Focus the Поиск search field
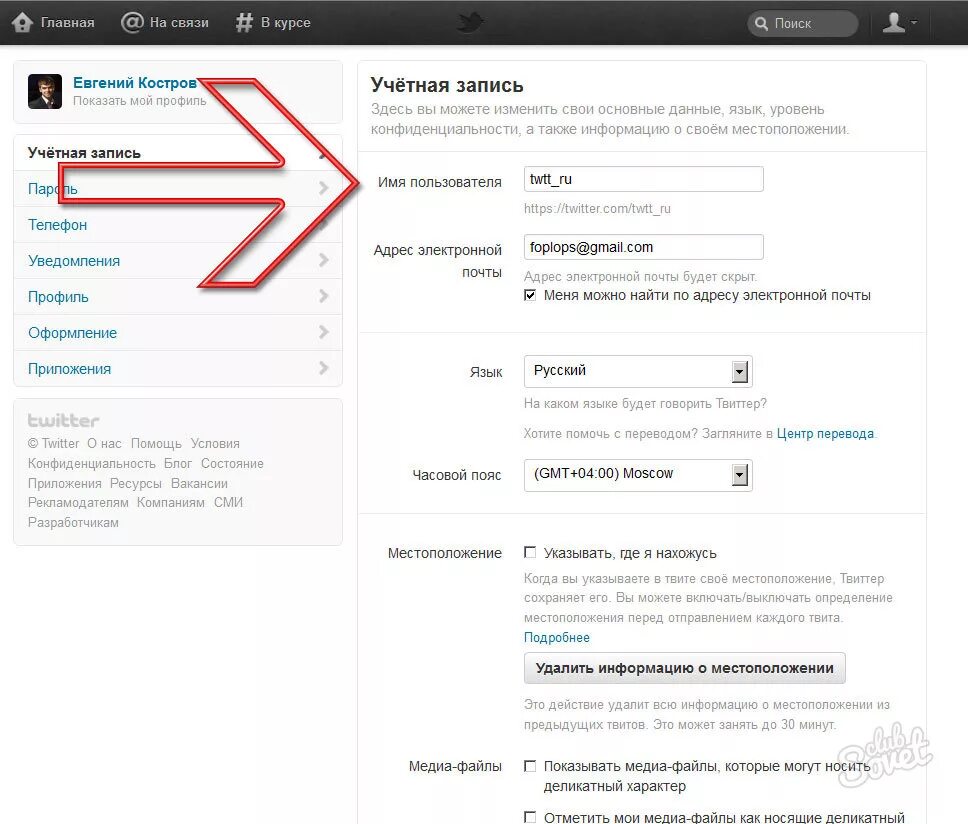Image resolution: width=968 pixels, height=824 pixels. (803, 24)
